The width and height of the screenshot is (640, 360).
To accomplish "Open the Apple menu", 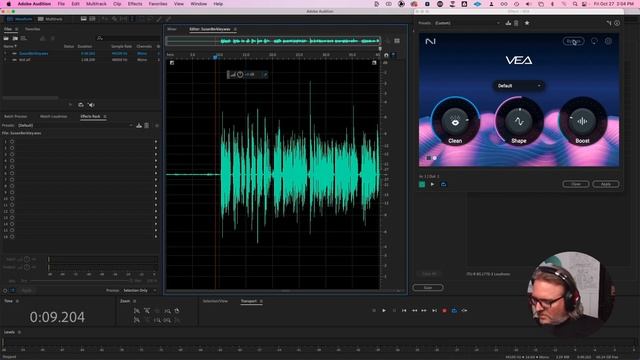I will [9, 4].
